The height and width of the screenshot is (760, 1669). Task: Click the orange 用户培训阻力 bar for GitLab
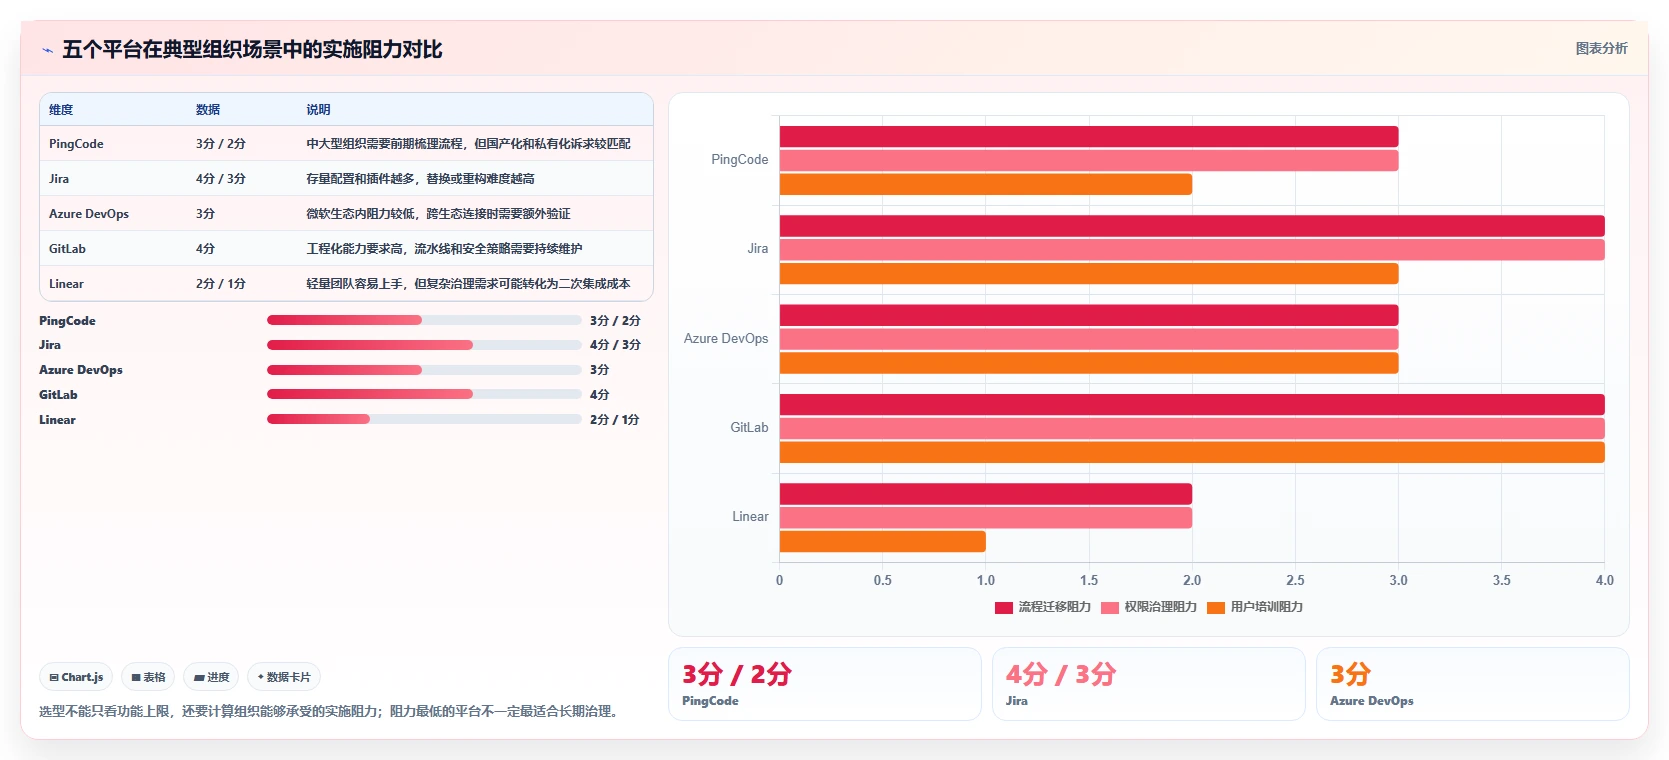pos(1192,452)
